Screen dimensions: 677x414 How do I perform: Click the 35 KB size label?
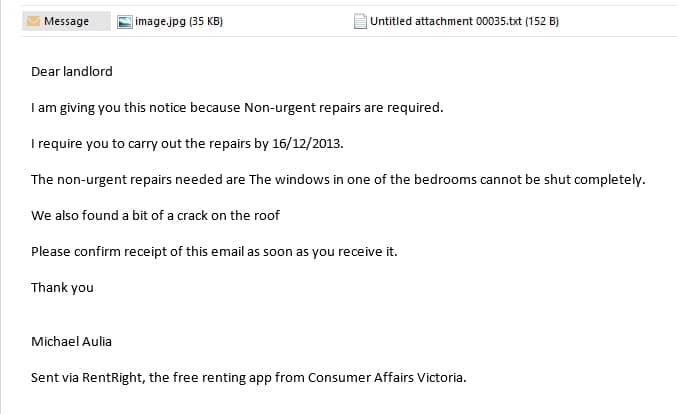(x=206, y=22)
